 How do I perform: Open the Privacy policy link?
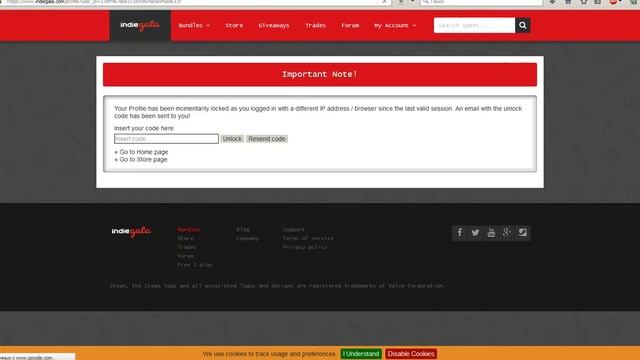point(305,247)
